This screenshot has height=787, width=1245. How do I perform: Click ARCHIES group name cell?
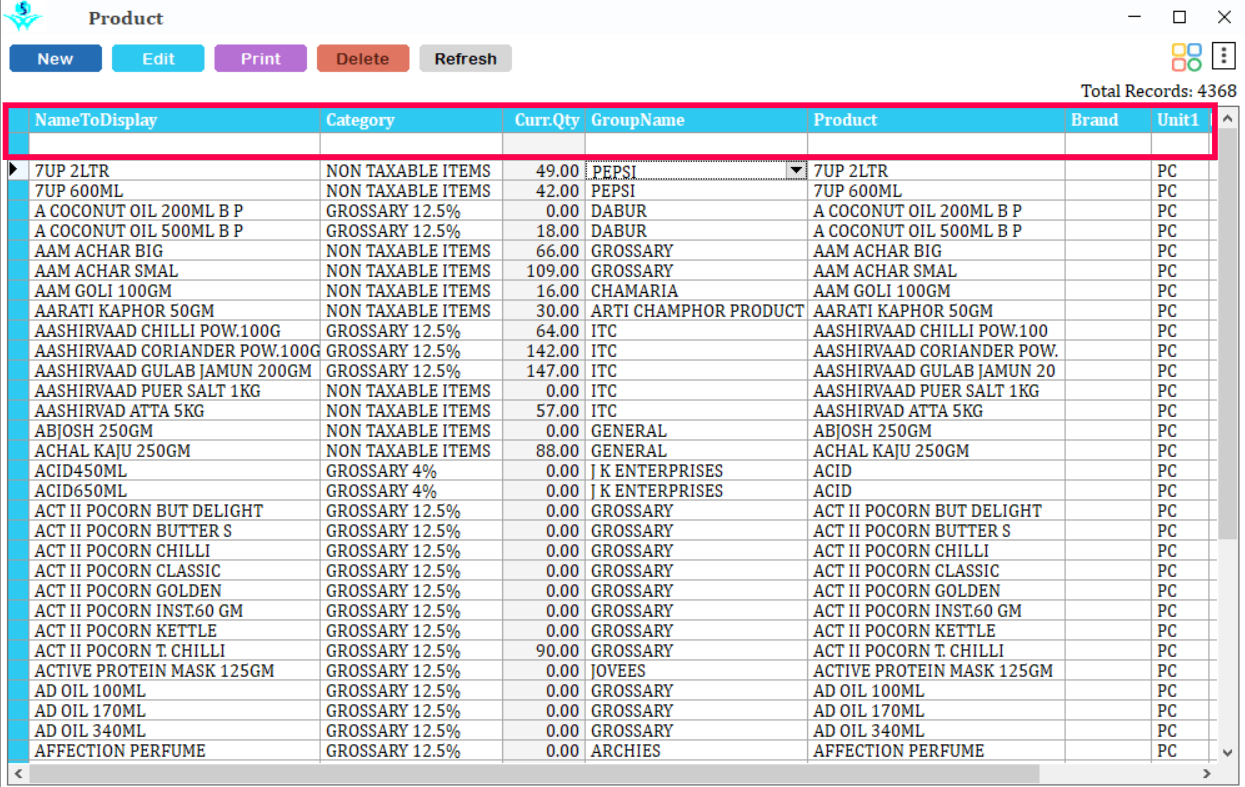click(x=696, y=751)
